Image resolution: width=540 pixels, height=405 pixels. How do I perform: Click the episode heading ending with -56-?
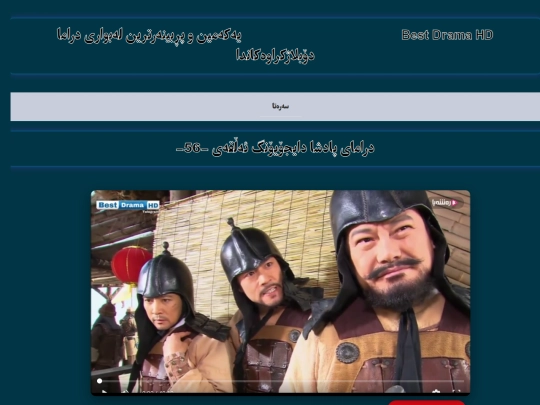coord(275,148)
